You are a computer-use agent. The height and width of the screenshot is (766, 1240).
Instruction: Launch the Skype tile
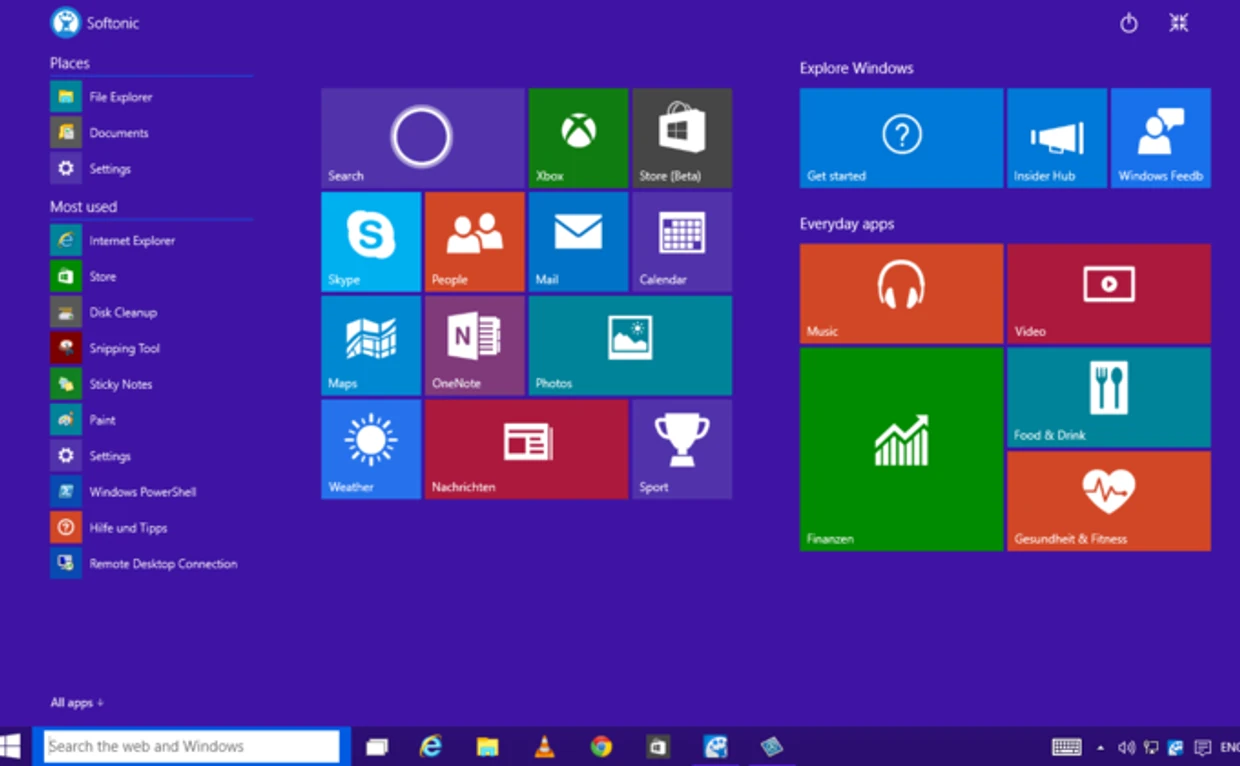tap(370, 241)
